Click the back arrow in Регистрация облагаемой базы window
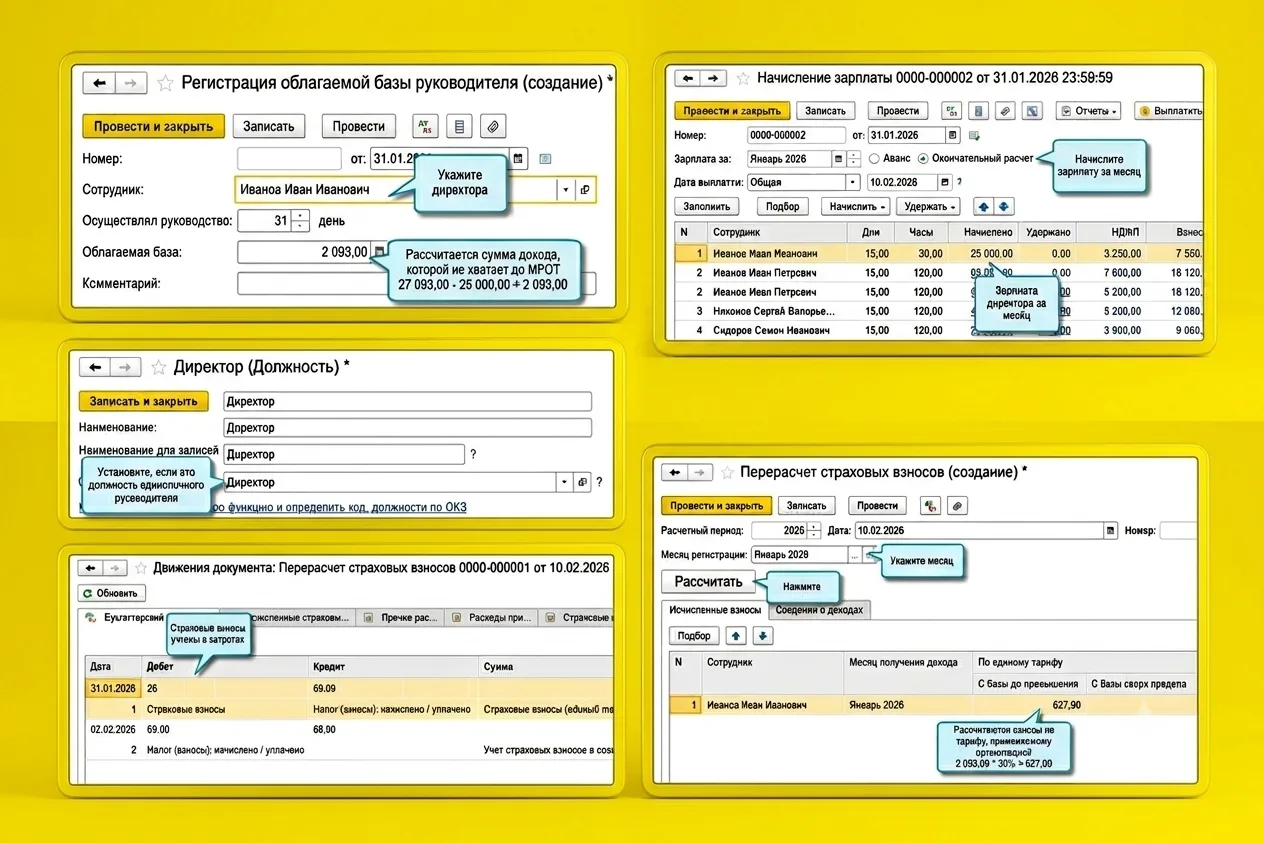 point(100,84)
